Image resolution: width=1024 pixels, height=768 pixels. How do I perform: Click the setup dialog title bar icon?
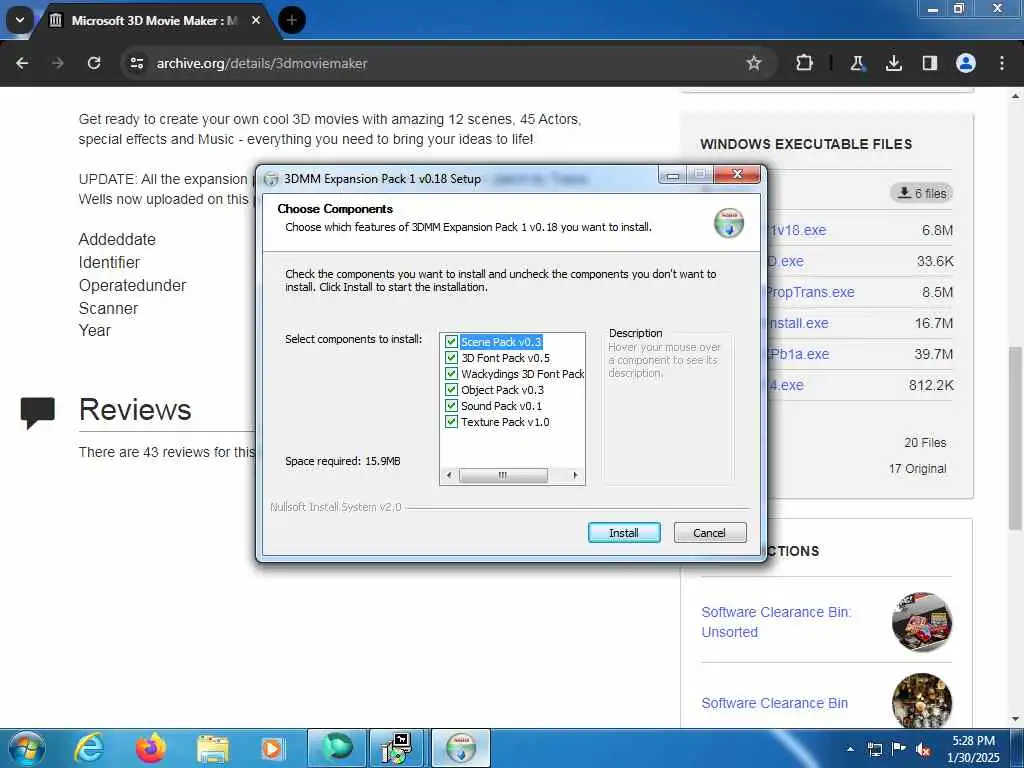click(271, 179)
